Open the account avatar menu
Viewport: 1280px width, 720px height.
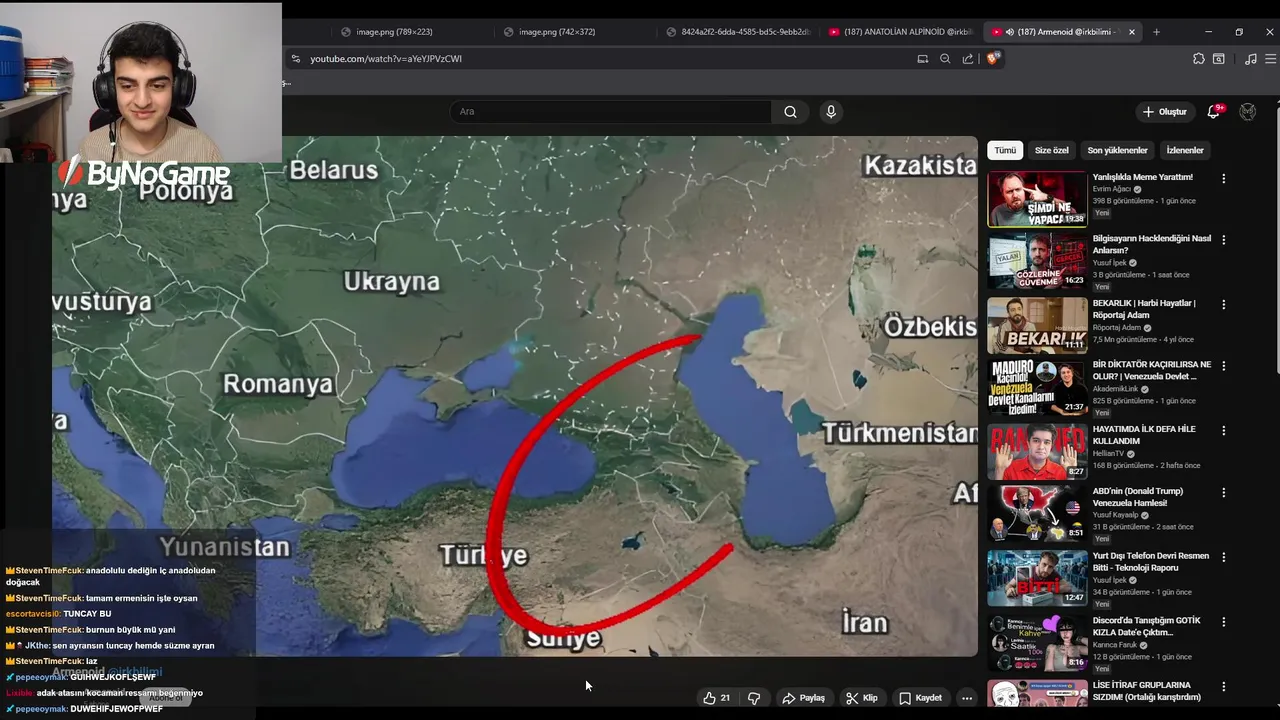[x=1248, y=112]
